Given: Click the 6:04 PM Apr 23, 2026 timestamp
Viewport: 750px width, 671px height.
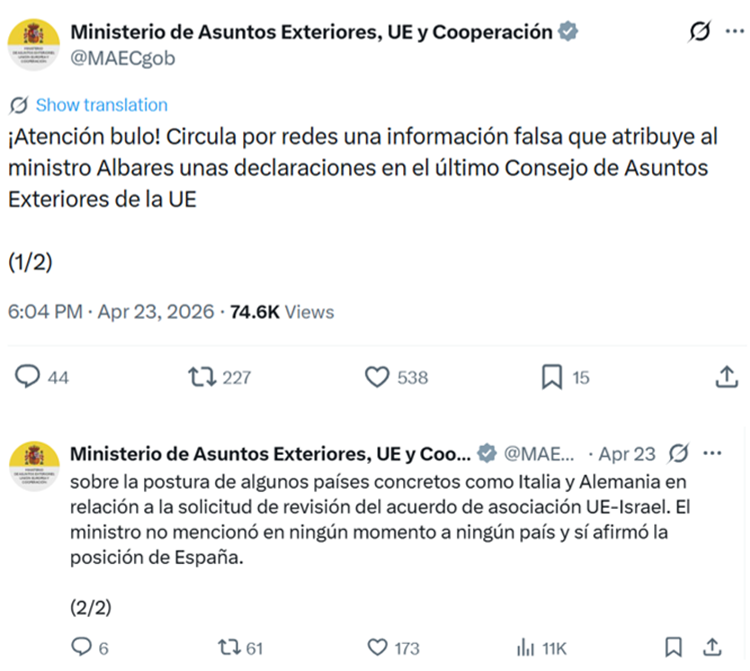Looking at the screenshot, I should point(110,312).
